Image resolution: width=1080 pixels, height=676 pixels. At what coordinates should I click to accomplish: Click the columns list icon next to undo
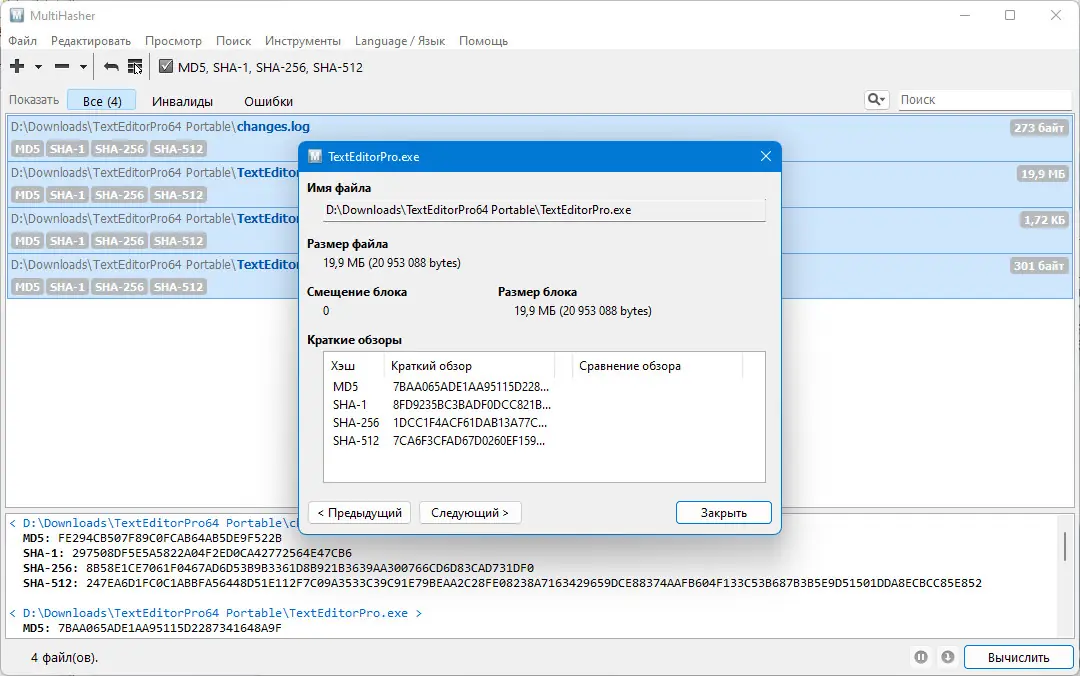(x=135, y=66)
